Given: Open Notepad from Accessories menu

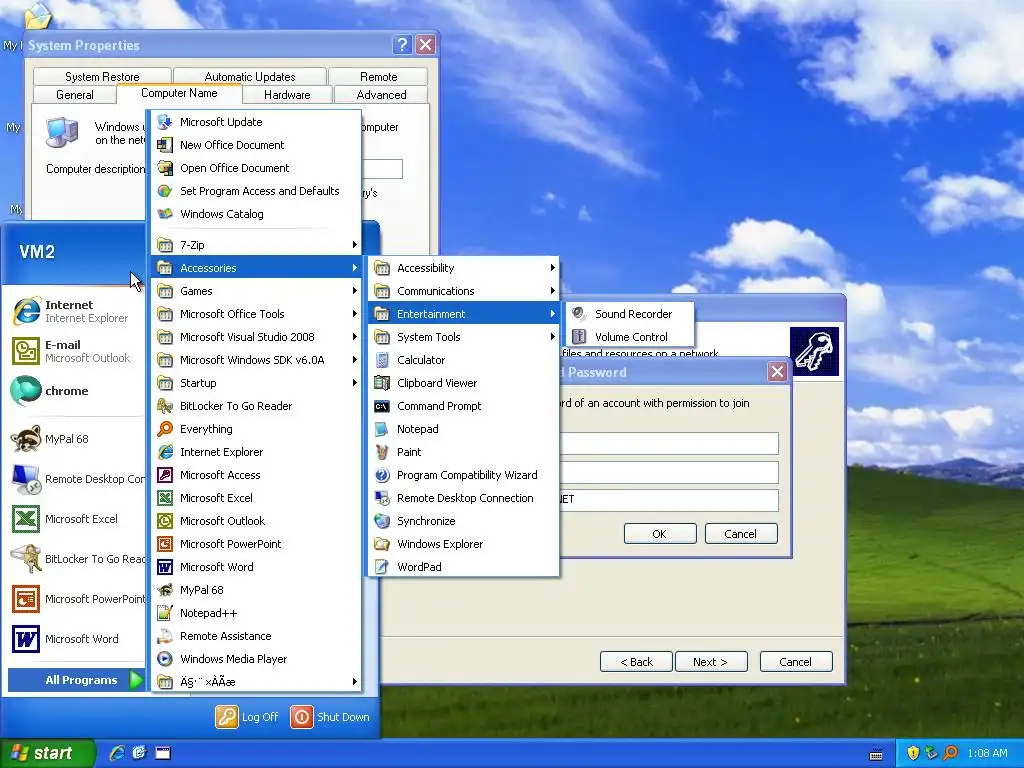Looking at the screenshot, I should (464, 429).
